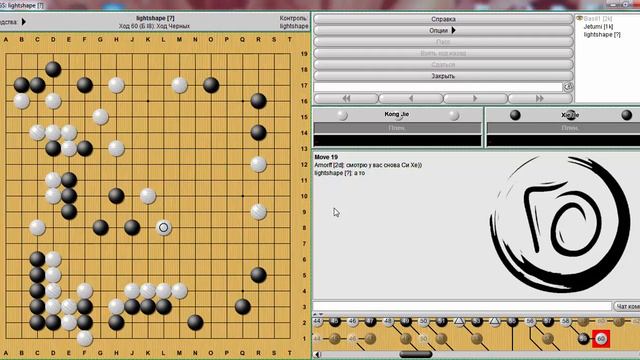Viewport: 640px width, 360px height.
Task: Click the empty Q10 star point on the board
Action: 243,196
